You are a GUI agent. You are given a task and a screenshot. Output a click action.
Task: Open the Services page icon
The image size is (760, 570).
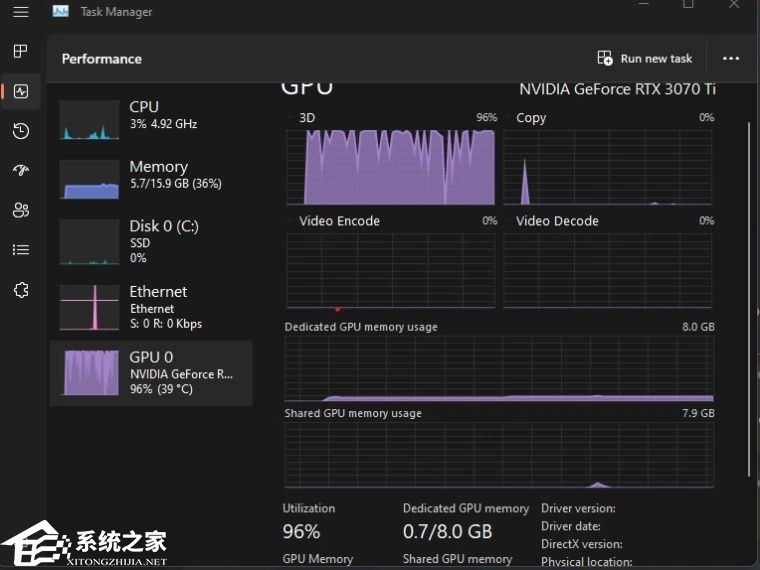tap(20, 290)
